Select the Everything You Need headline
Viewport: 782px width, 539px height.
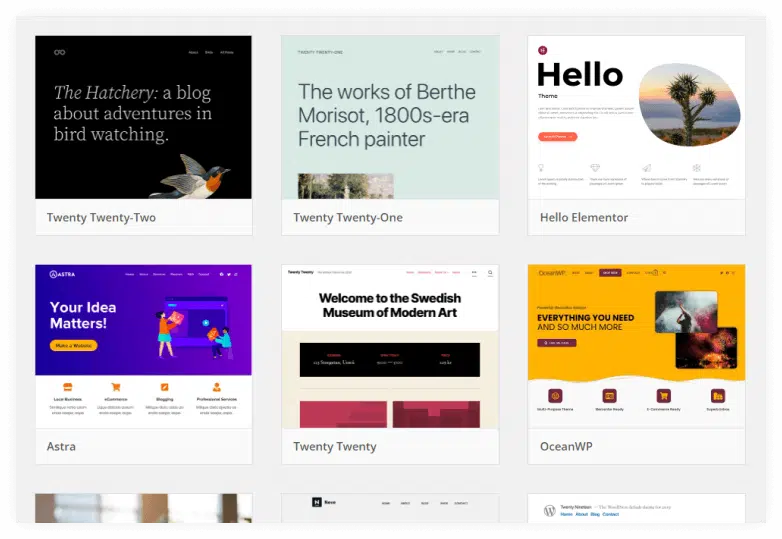(x=586, y=322)
